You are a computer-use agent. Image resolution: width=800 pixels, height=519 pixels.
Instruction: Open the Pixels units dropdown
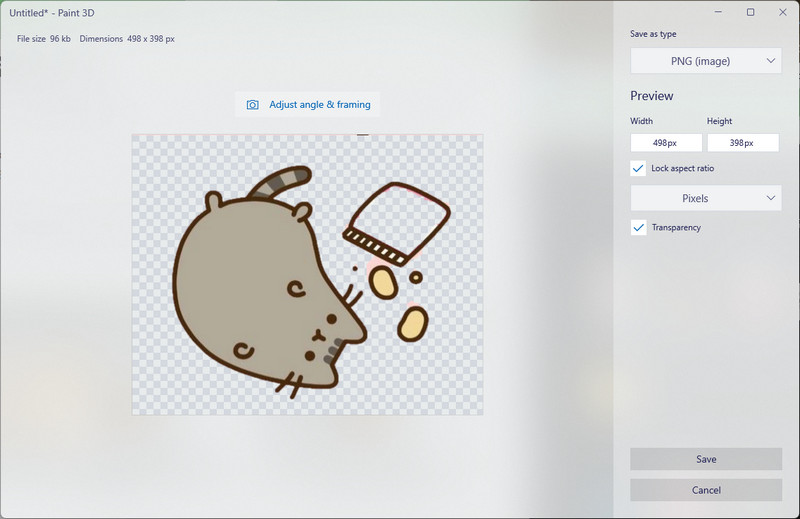(x=706, y=198)
